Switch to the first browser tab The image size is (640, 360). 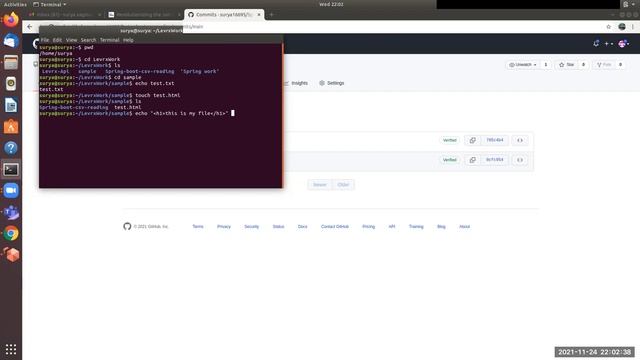point(64,15)
